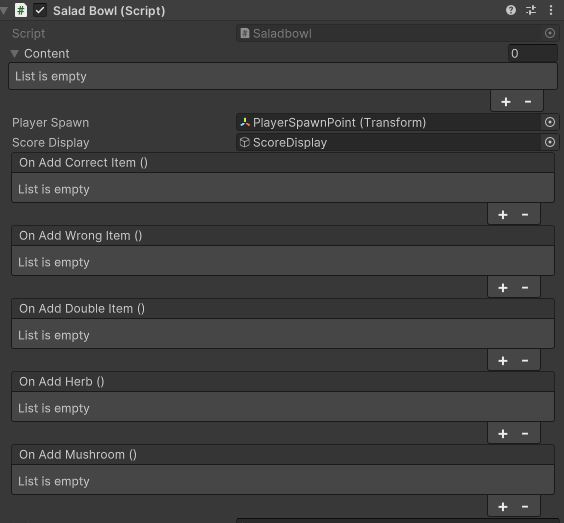Select the PlayerSpawnPoint (Transform) reference field
Viewport: 564px width, 523px height.
pyautogui.click(x=388, y=122)
